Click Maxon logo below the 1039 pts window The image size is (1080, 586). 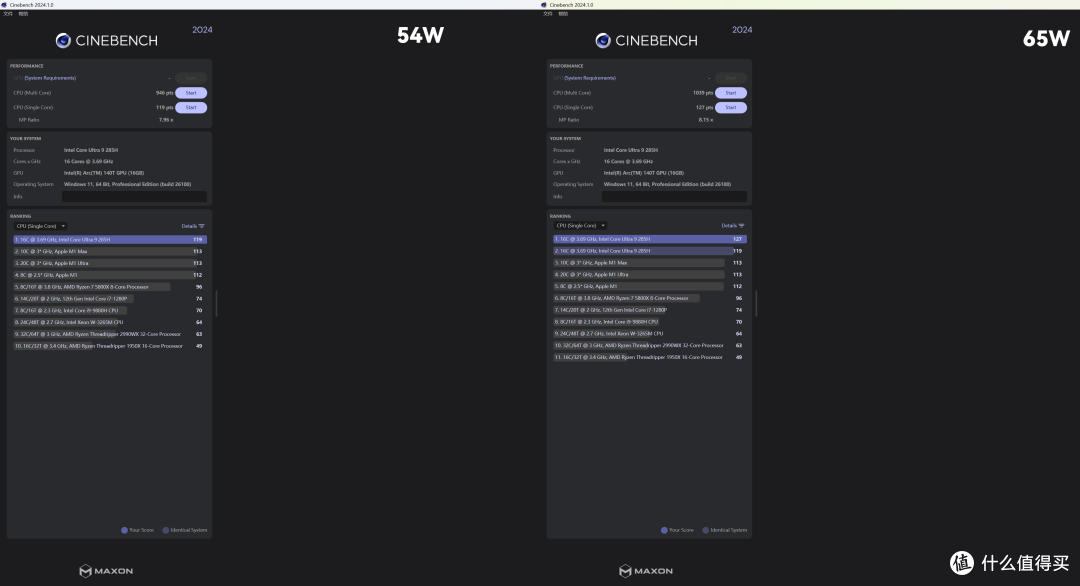(646, 571)
